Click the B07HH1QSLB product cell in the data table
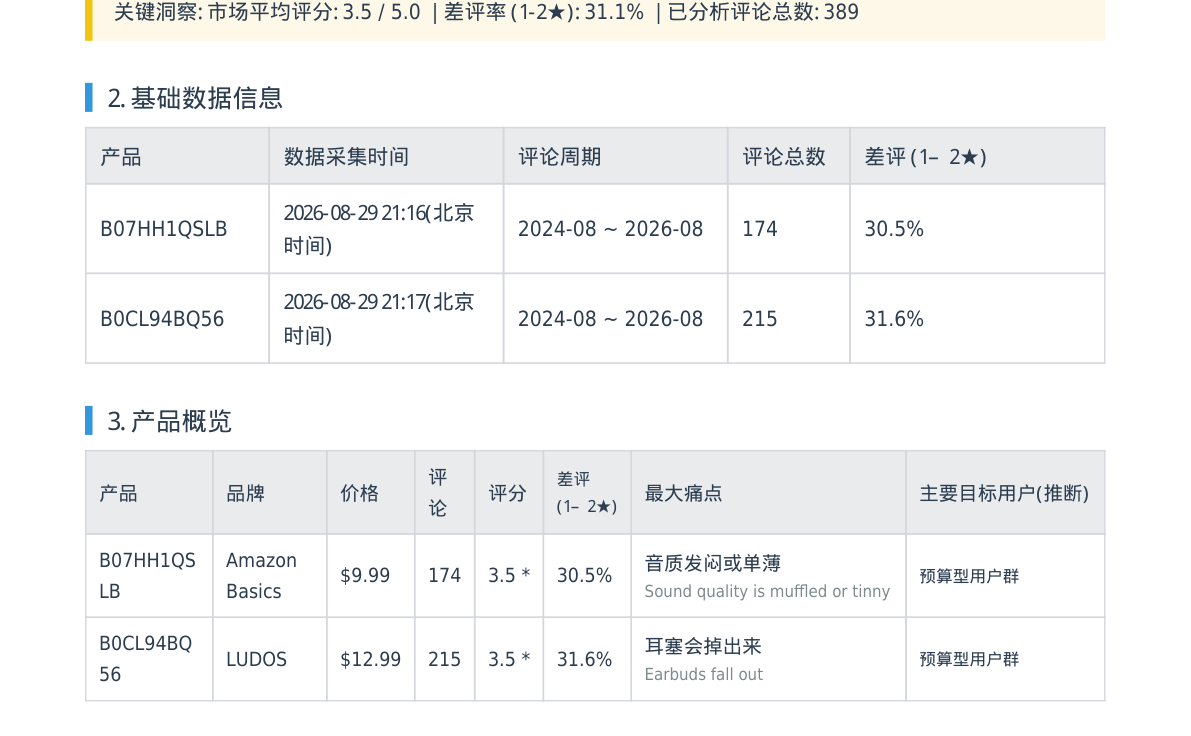The width and height of the screenshot is (1191, 736). click(177, 229)
